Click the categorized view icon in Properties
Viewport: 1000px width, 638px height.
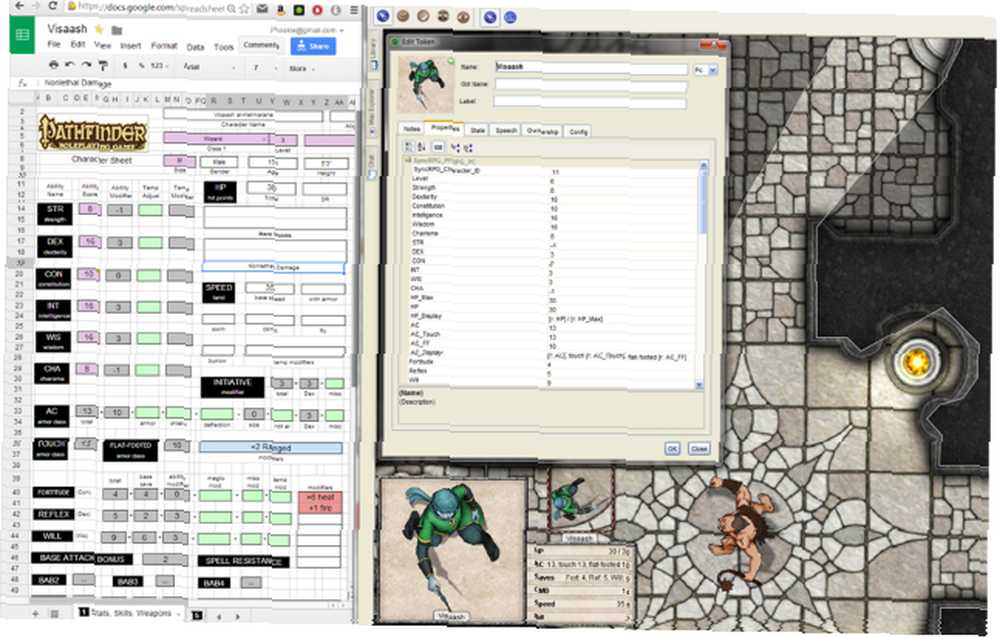click(x=409, y=147)
